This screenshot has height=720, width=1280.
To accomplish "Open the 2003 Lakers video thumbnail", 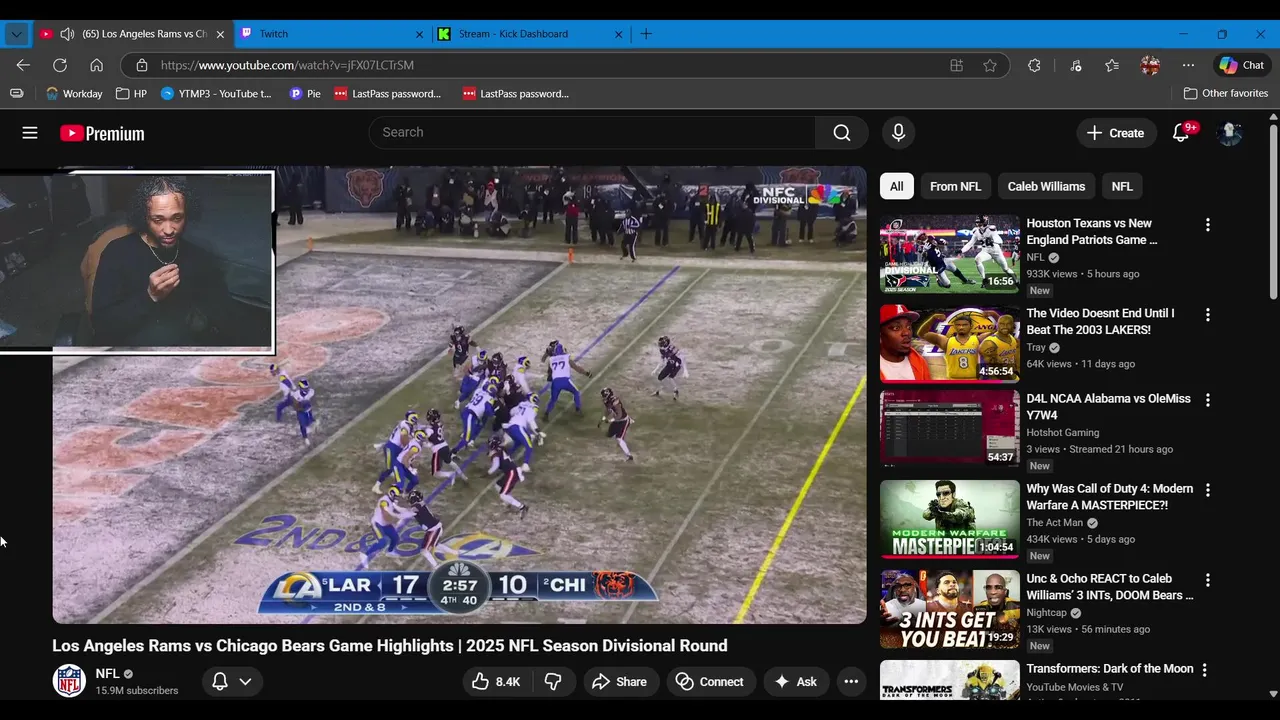I will tap(950, 344).
